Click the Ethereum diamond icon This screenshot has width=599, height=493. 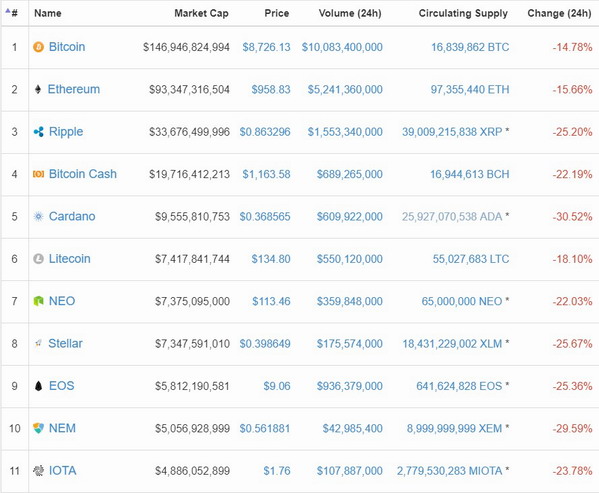point(38,89)
